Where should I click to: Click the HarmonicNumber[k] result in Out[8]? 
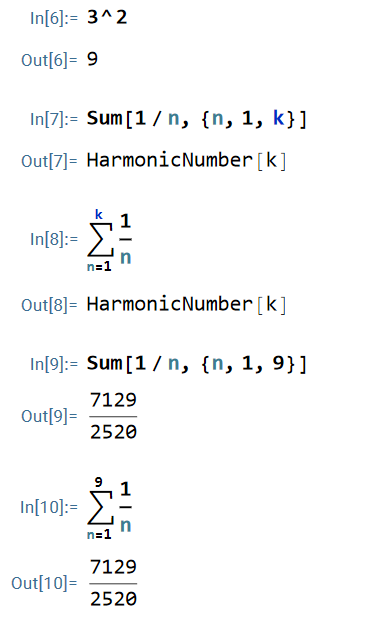(x=186, y=305)
